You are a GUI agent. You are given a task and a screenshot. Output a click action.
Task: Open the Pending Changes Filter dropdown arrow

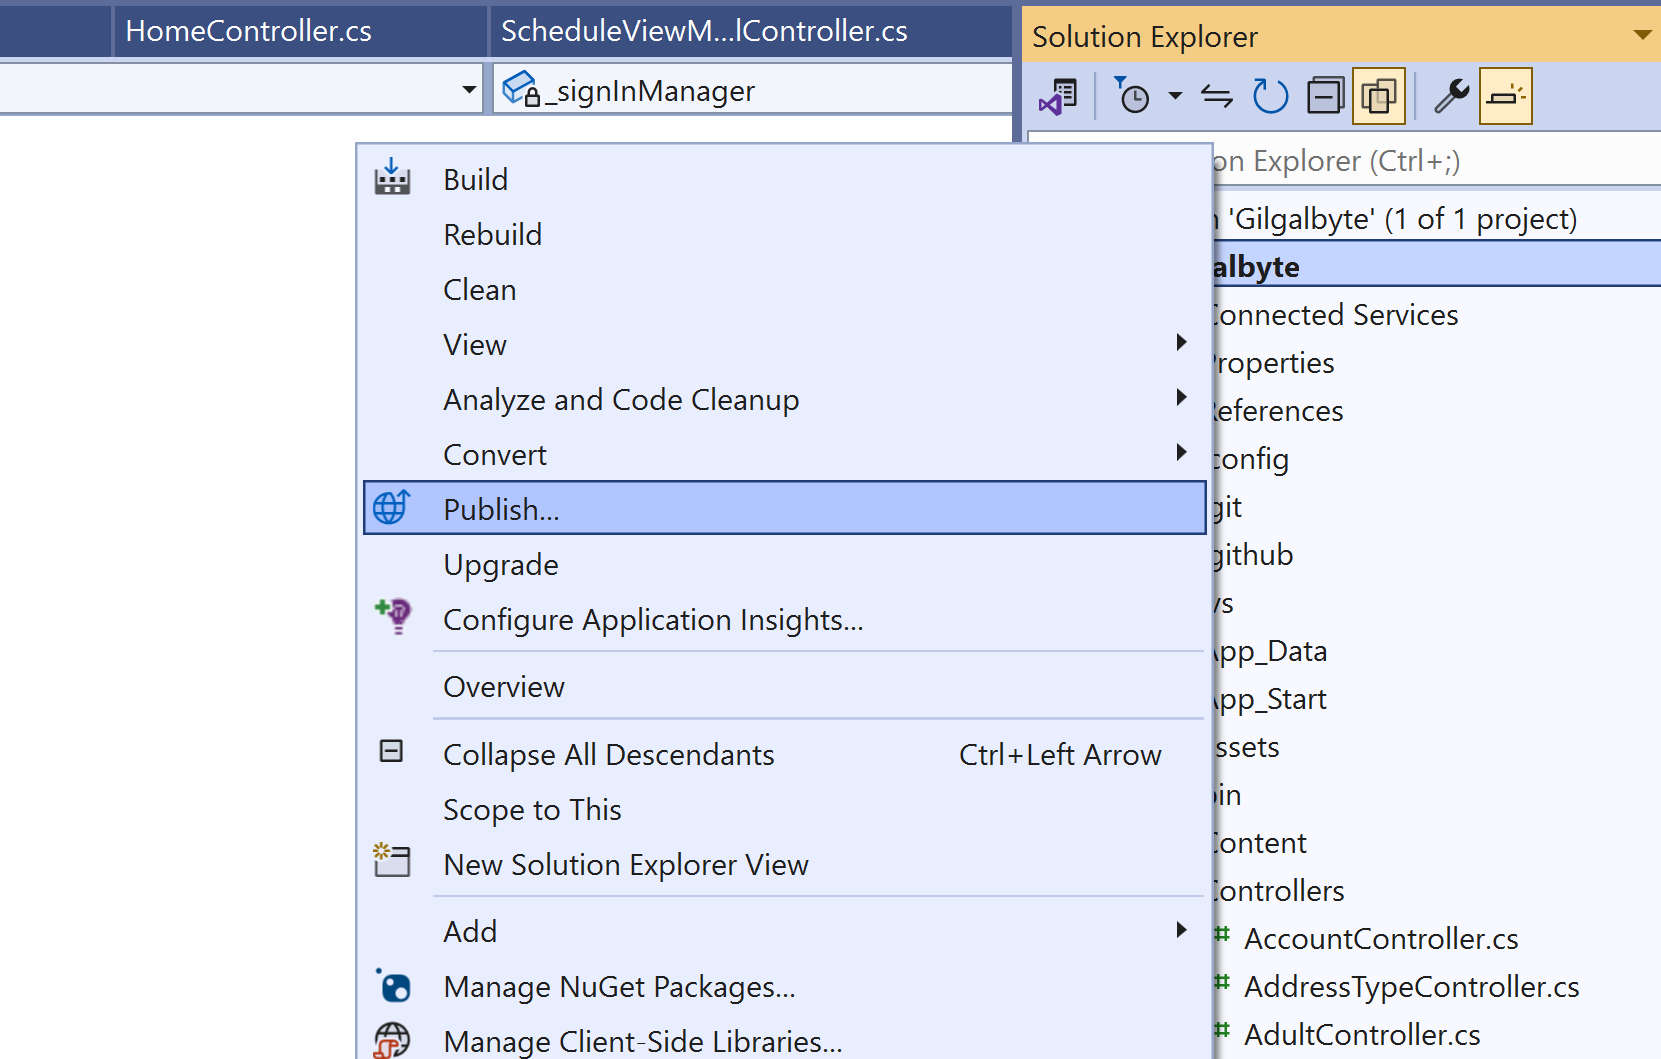tap(1175, 96)
